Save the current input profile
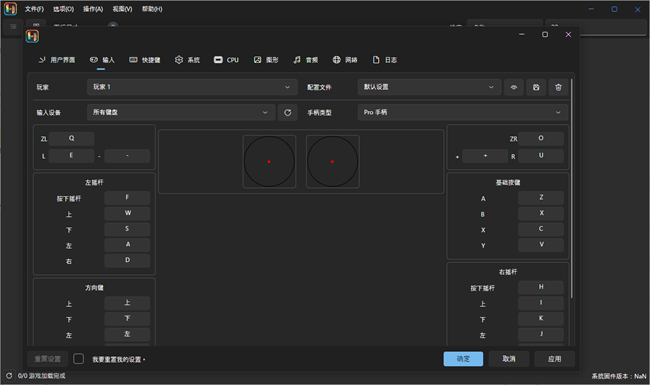Screen dimensions: 650x385 tap(536, 87)
